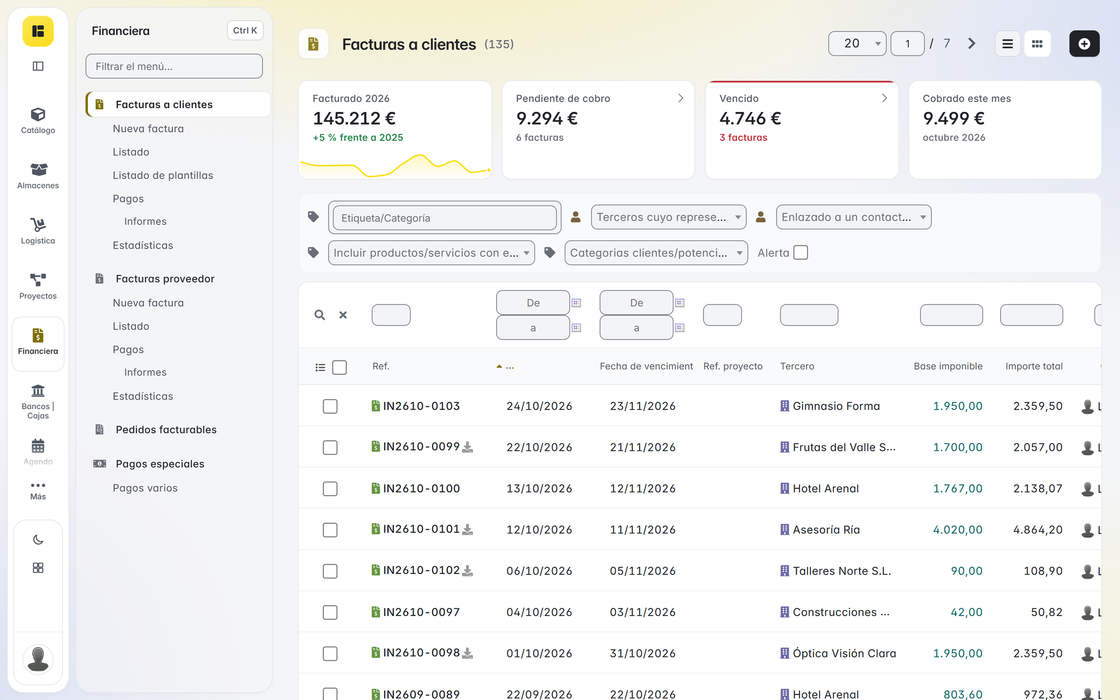
Task: Open the Catálogo module
Action: coord(38,120)
